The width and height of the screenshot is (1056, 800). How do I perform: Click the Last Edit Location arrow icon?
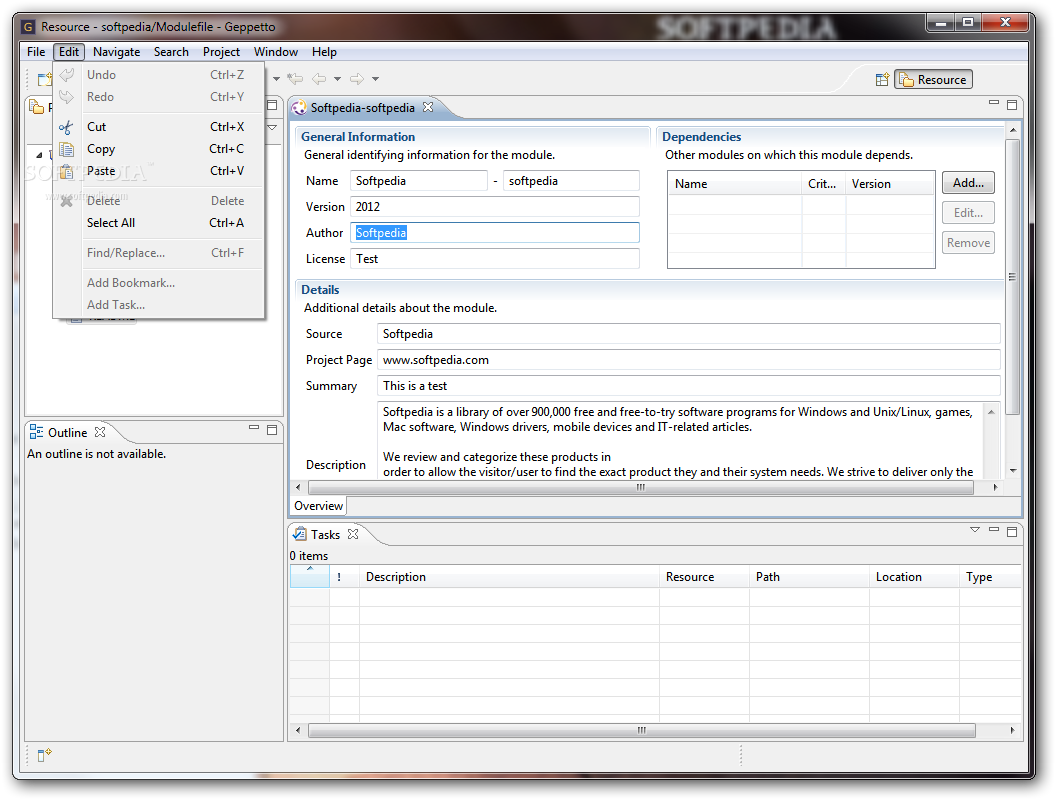coord(295,79)
